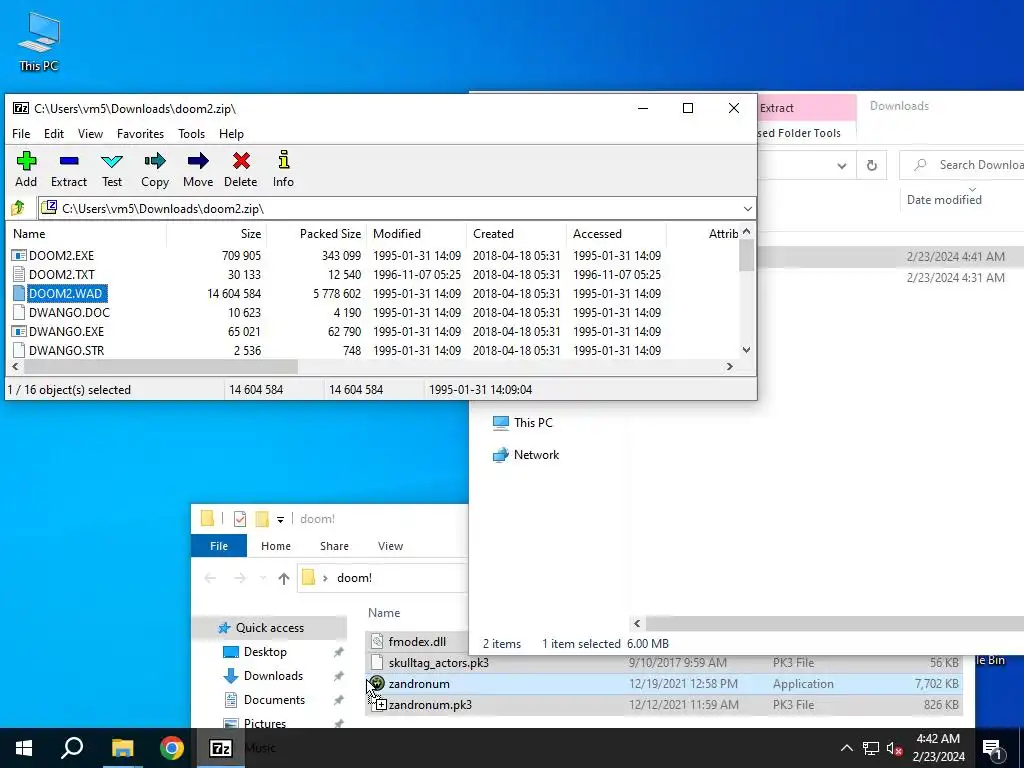
Task: Click the Copy toolbar icon in 7-Zip
Action: [x=155, y=169]
